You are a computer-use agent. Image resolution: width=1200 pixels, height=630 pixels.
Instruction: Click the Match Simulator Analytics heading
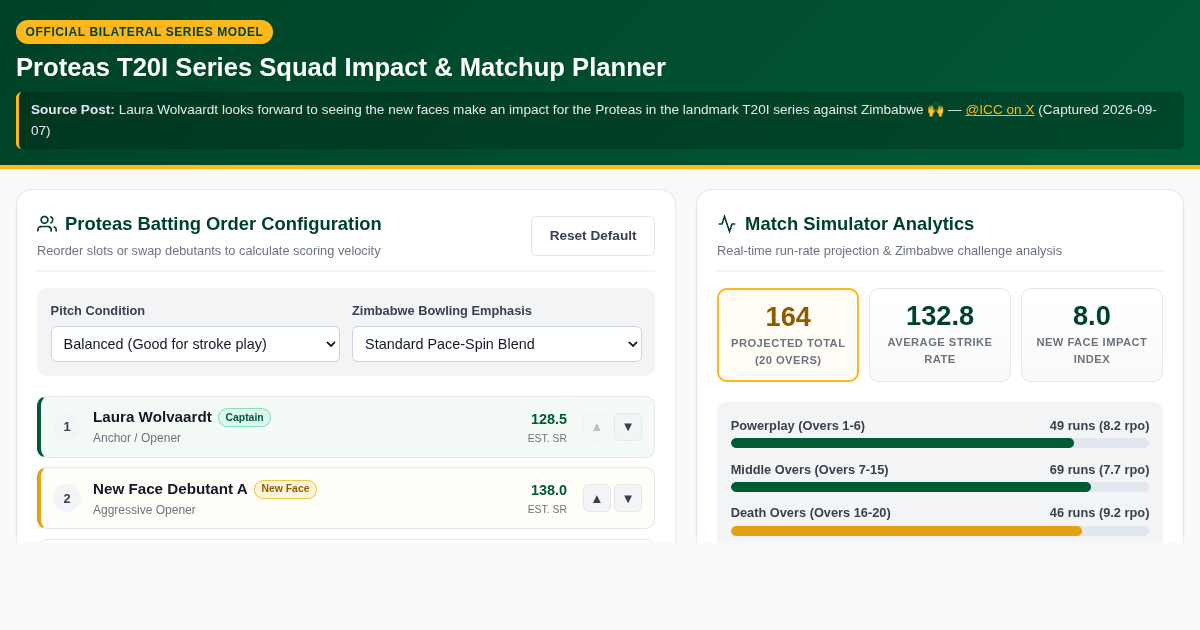[x=859, y=224]
